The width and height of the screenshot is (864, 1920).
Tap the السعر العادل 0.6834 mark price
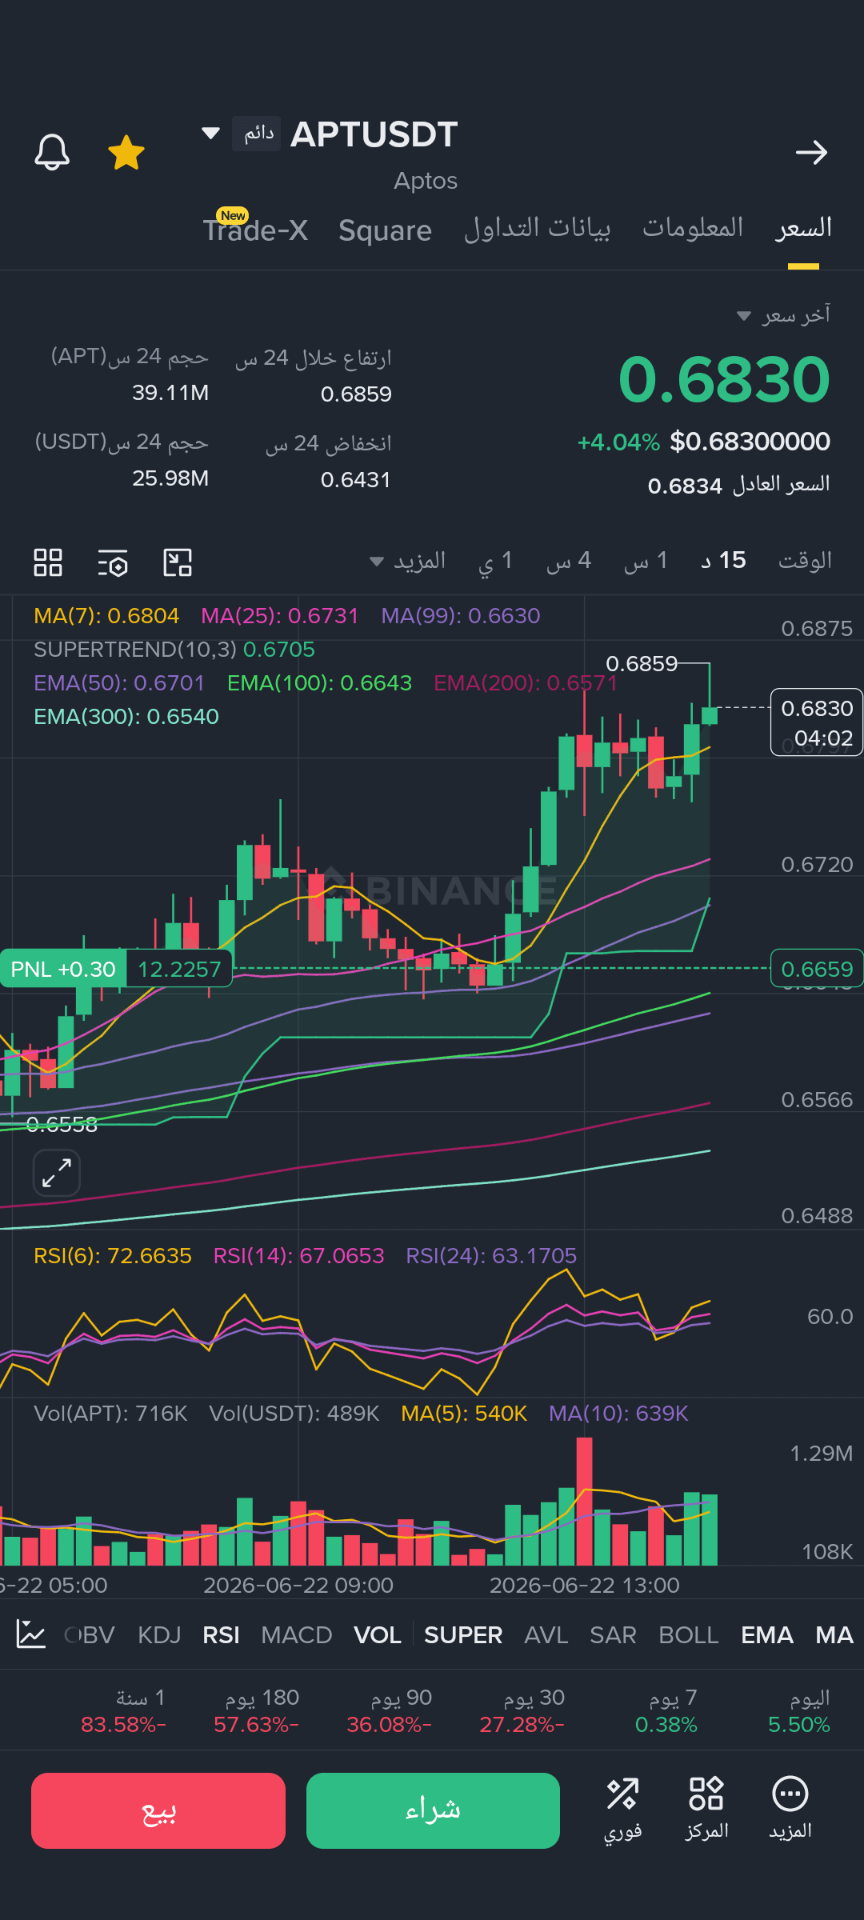(x=739, y=486)
